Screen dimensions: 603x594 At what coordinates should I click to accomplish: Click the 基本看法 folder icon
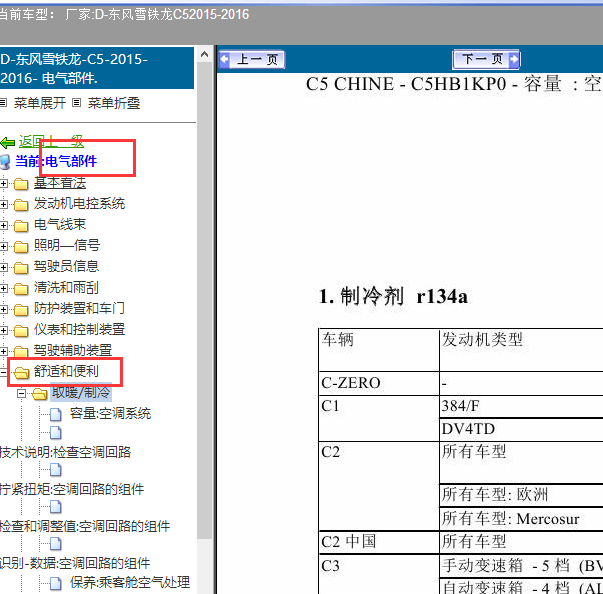pos(21,184)
